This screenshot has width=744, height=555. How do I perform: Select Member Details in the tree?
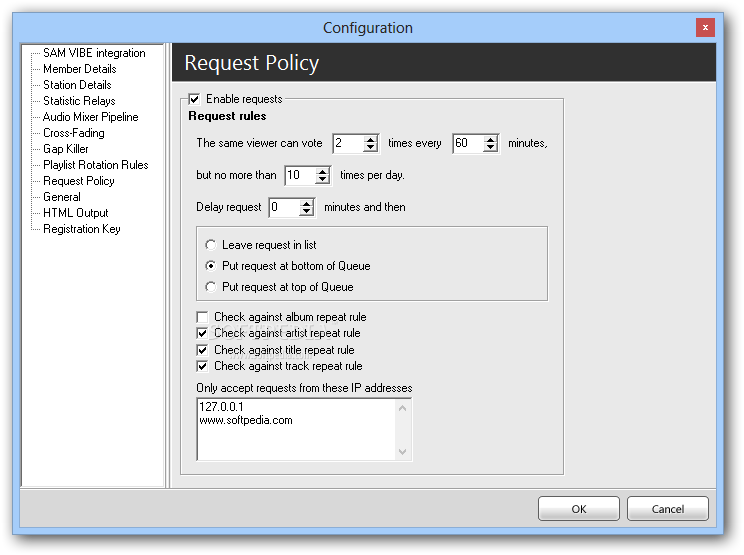coord(79,69)
